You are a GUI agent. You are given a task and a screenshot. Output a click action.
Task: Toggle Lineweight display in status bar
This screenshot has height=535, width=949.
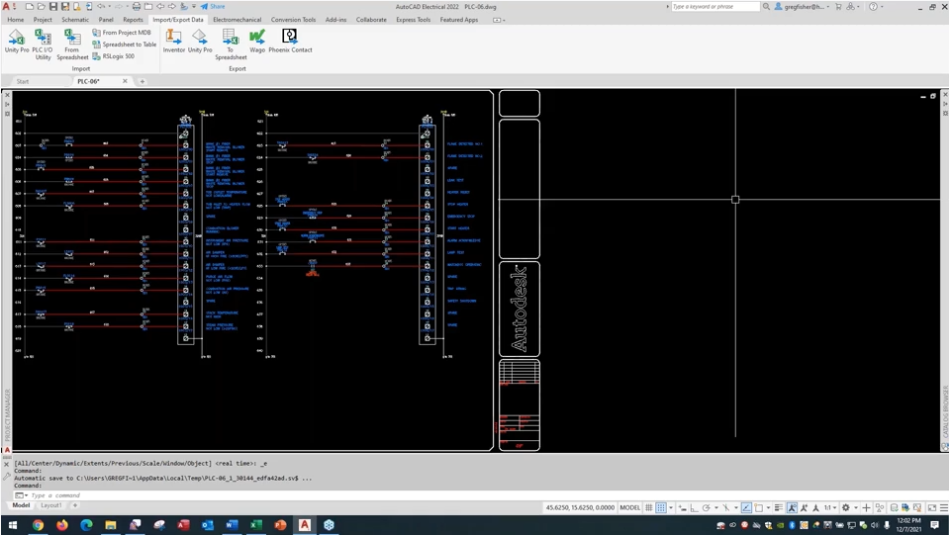(x=779, y=508)
